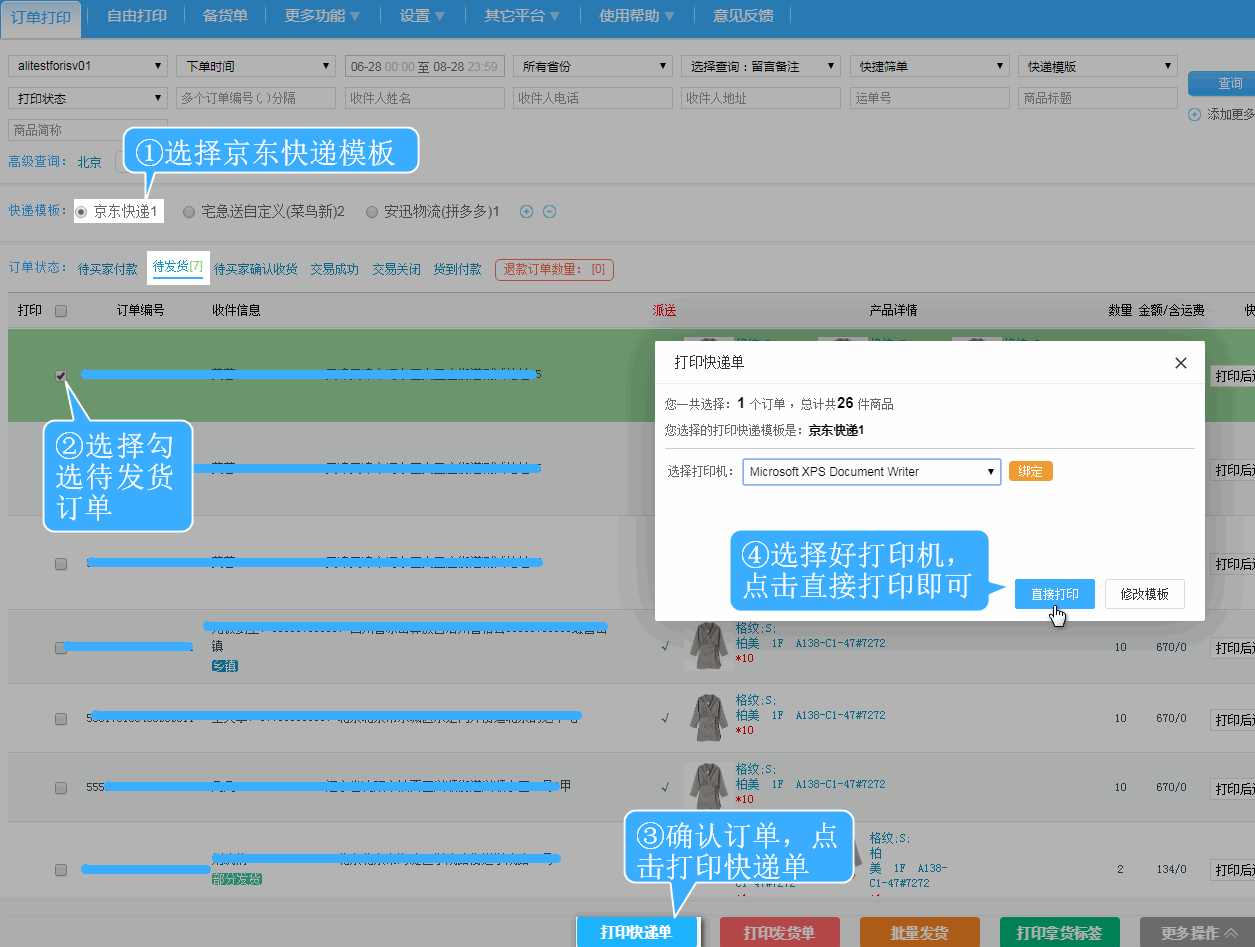Click the plus icon beside 添加更多
This screenshot has height=947, width=1255.
coord(1194,114)
